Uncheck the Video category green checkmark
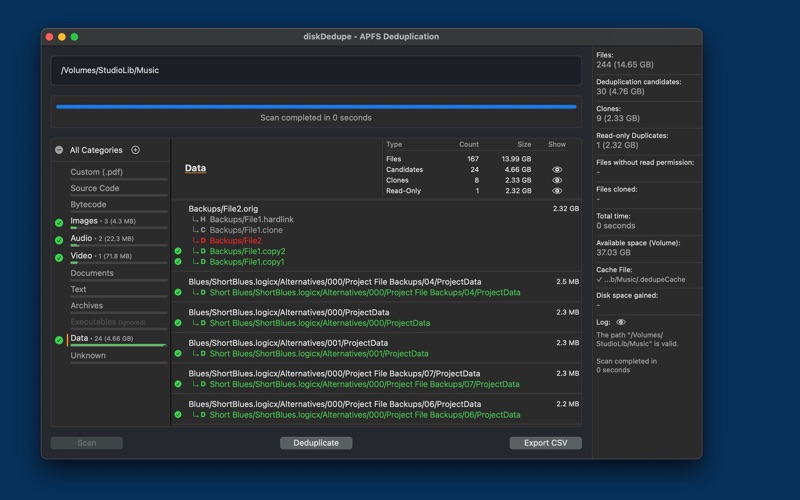 pyautogui.click(x=59, y=257)
